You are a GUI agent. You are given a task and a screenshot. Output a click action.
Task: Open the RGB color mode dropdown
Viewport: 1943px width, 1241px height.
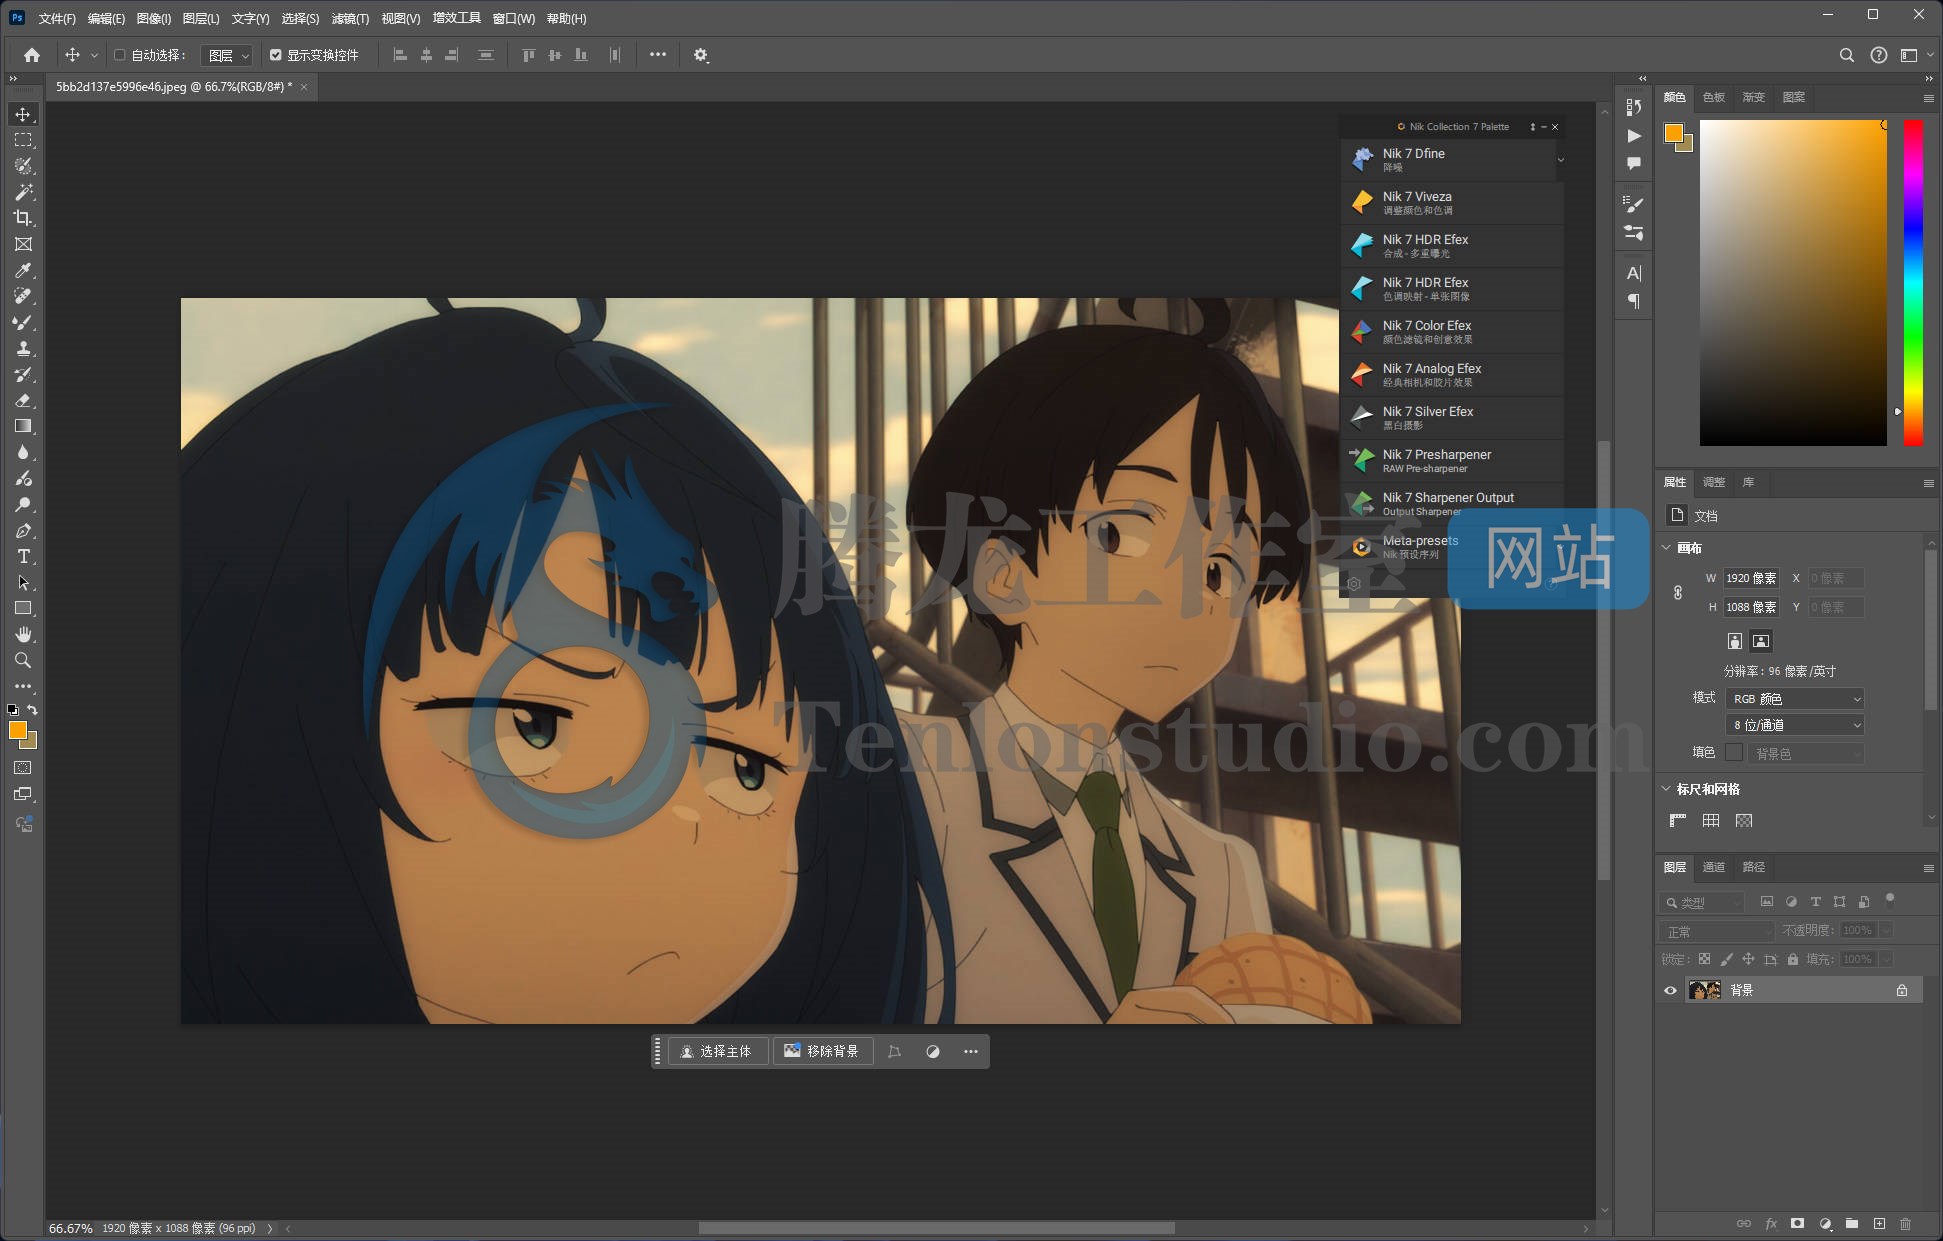coord(1795,698)
